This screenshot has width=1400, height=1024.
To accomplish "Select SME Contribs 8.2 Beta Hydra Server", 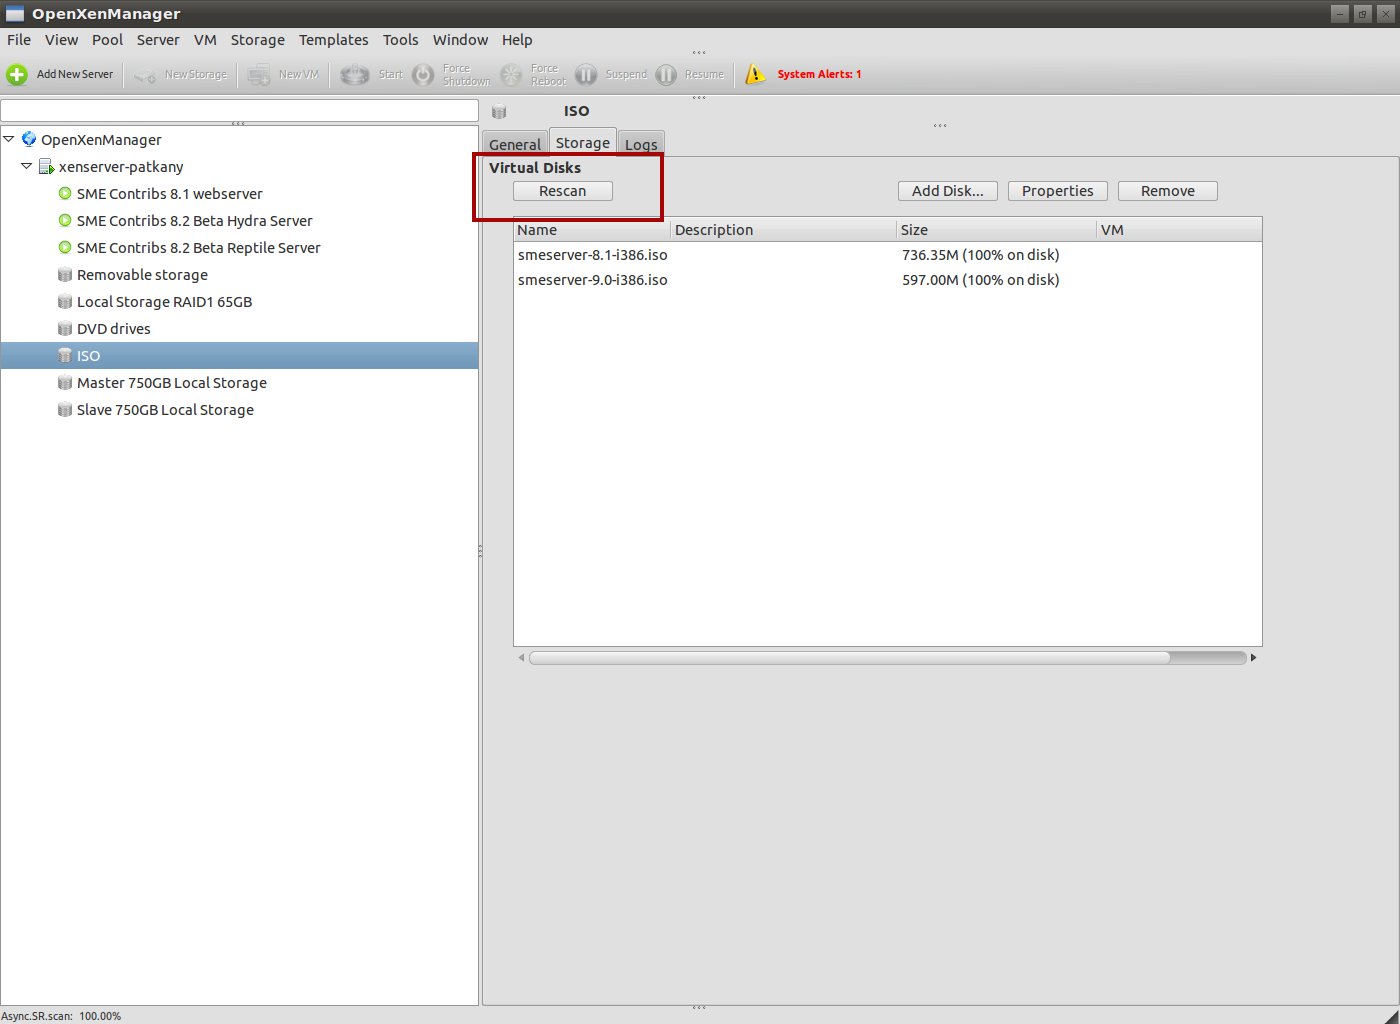I will (x=195, y=221).
